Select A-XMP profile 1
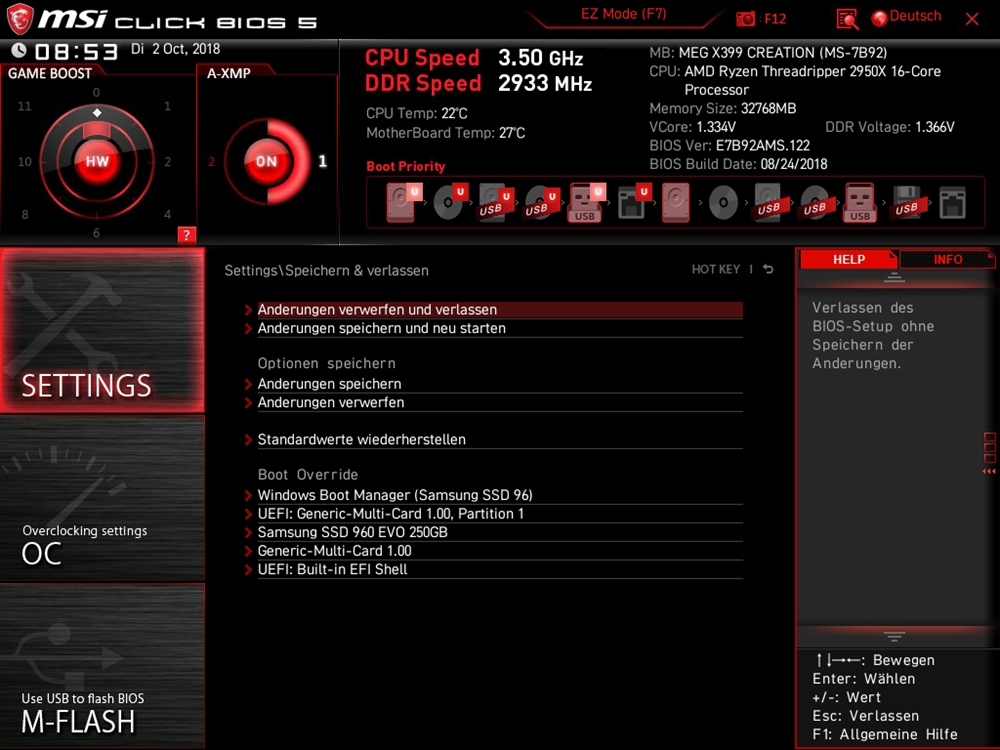This screenshot has width=1000, height=750. [323, 161]
